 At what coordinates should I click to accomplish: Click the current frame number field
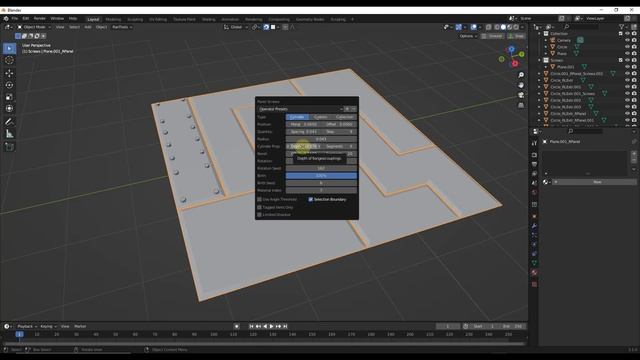click(448, 327)
